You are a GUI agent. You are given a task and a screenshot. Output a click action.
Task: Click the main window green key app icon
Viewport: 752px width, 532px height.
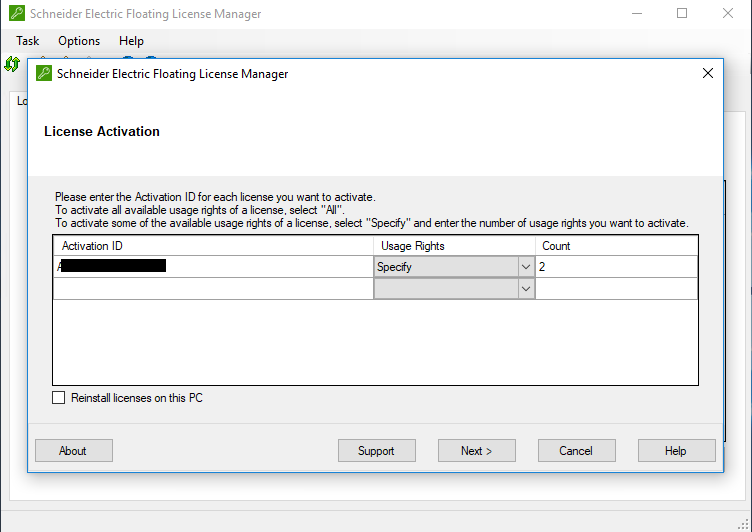point(17,13)
